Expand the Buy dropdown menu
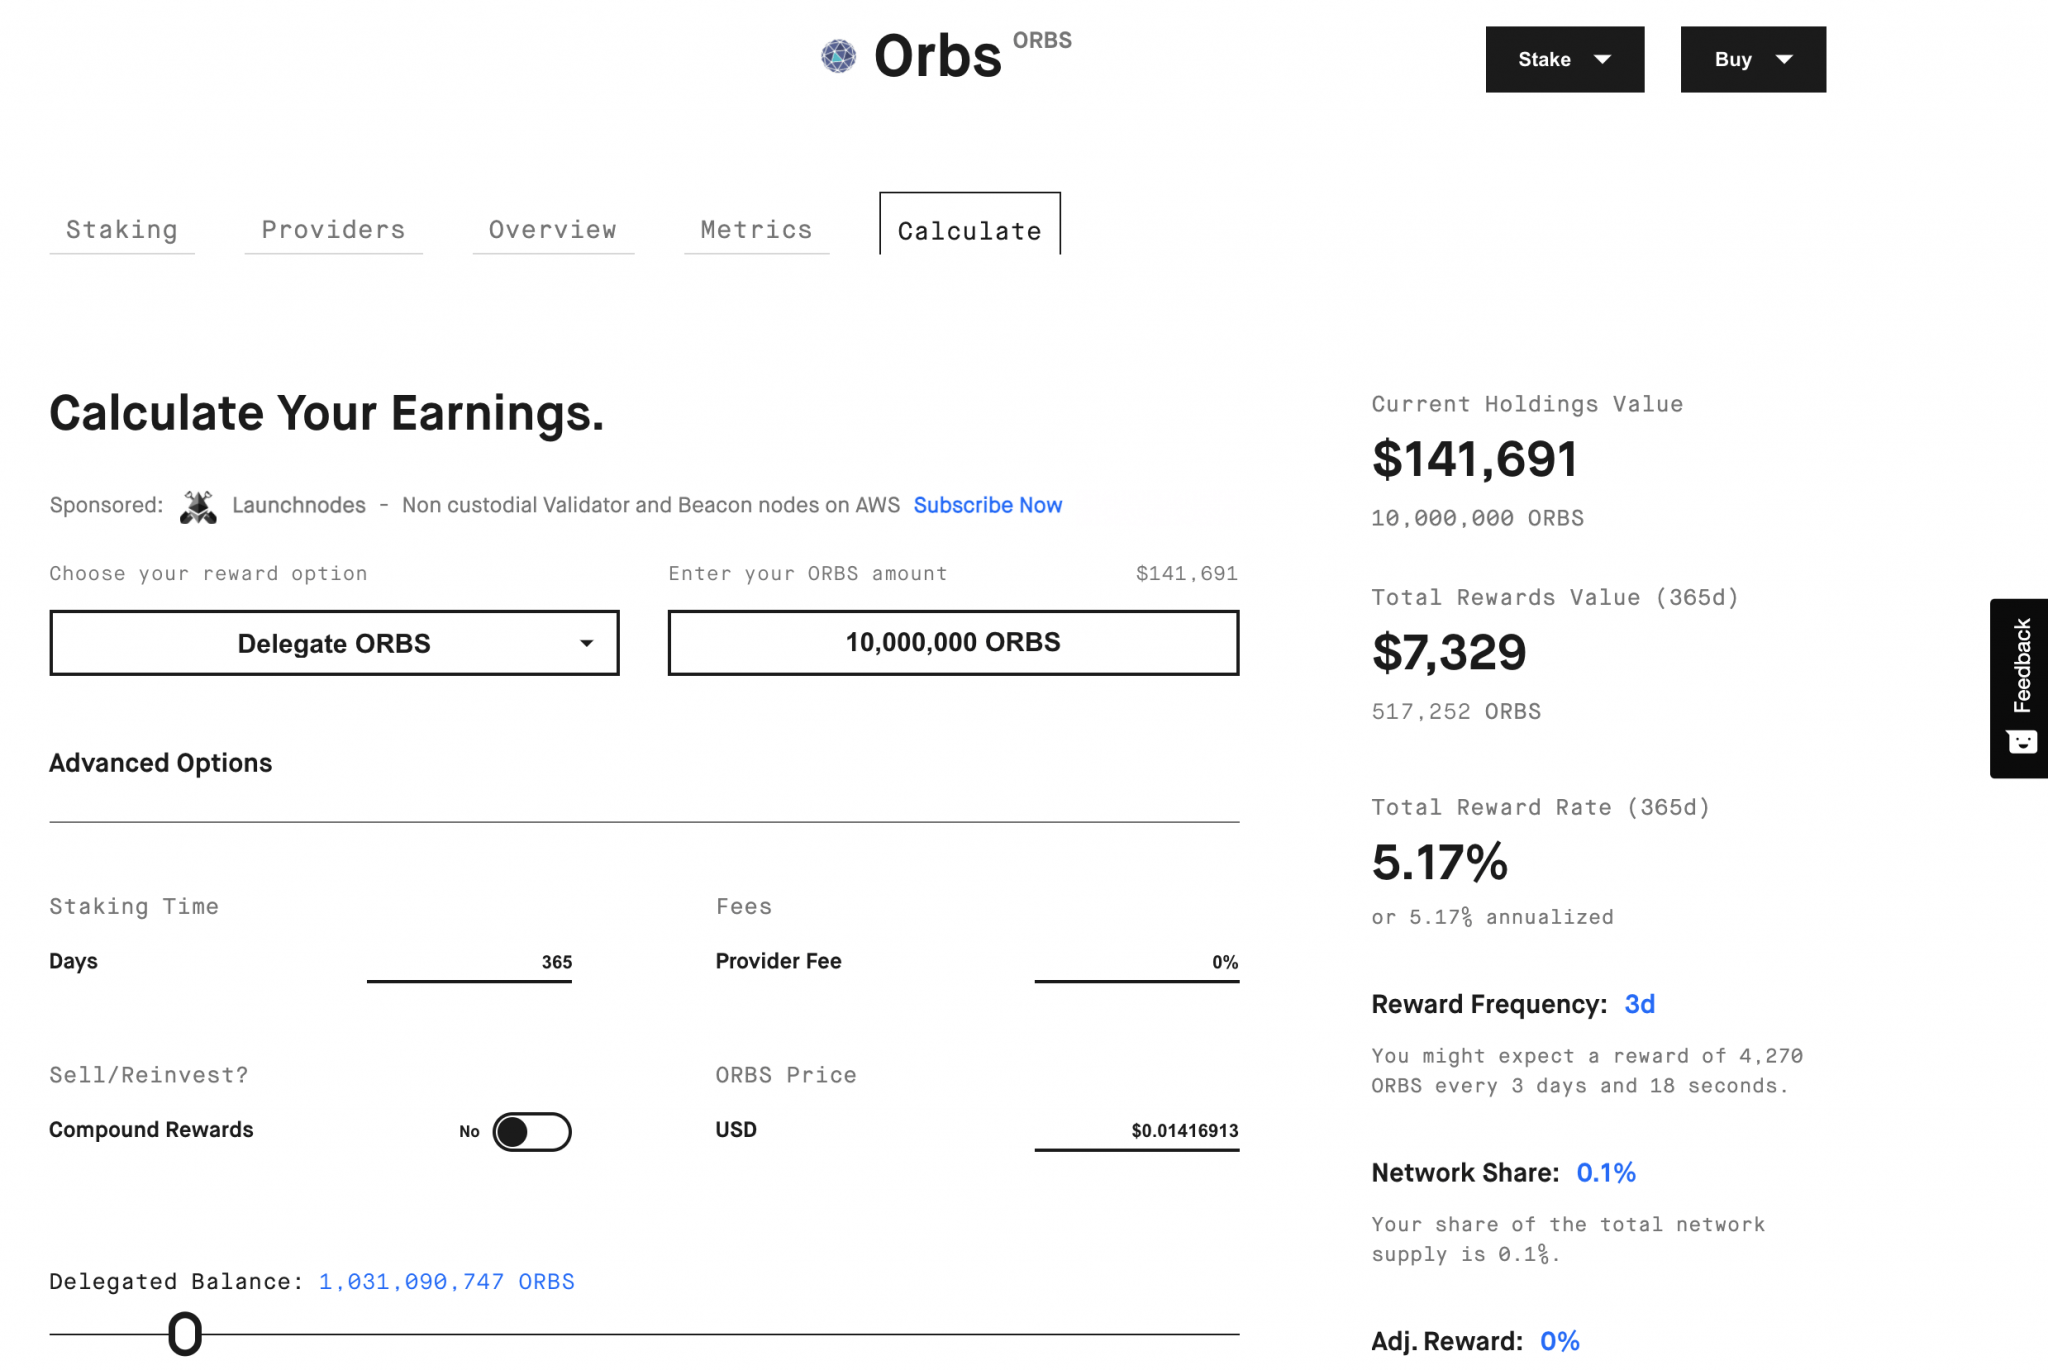 (1753, 60)
